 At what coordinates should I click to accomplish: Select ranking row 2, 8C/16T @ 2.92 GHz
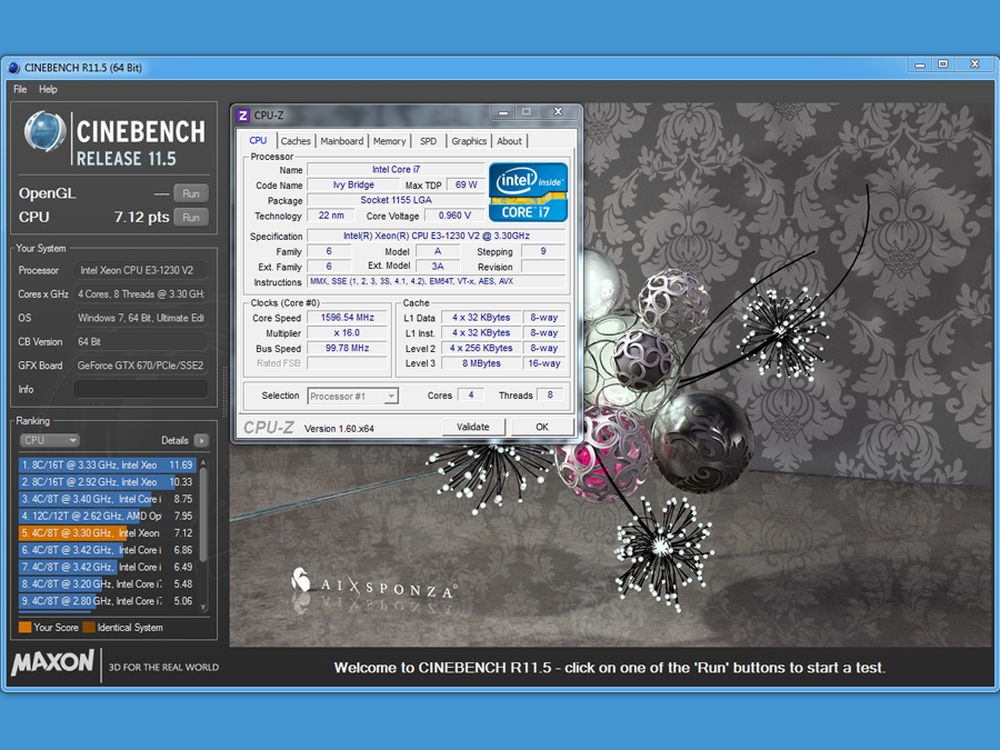click(107, 482)
